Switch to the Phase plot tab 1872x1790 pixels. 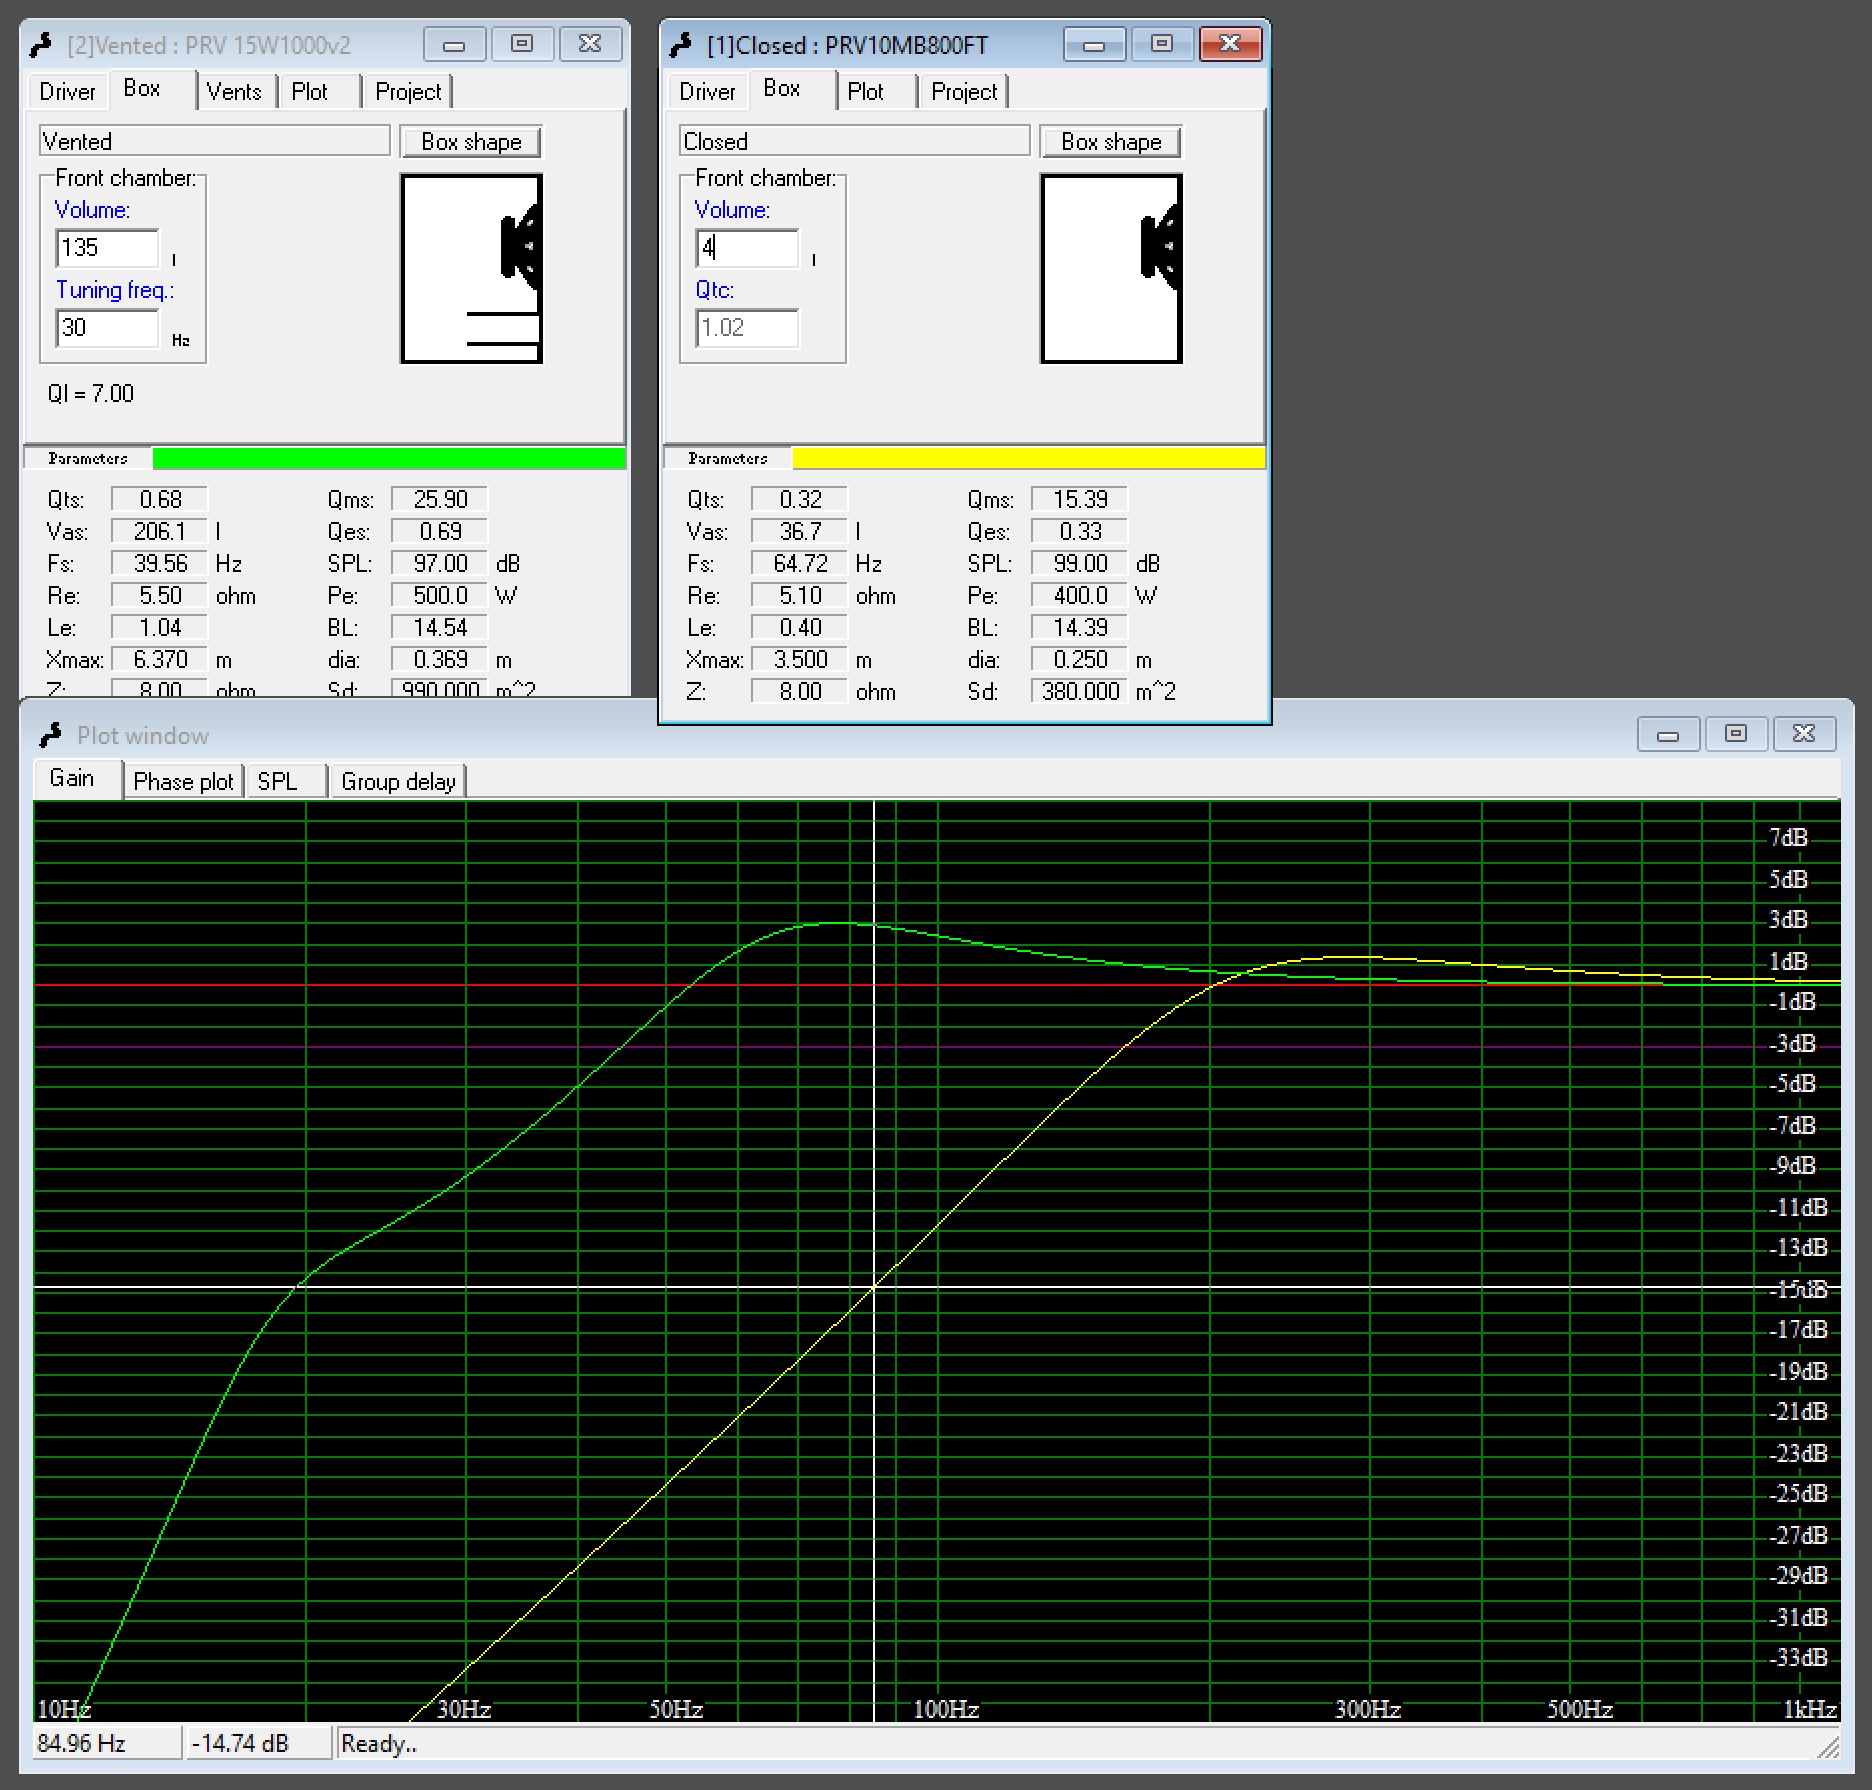[x=183, y=781]
